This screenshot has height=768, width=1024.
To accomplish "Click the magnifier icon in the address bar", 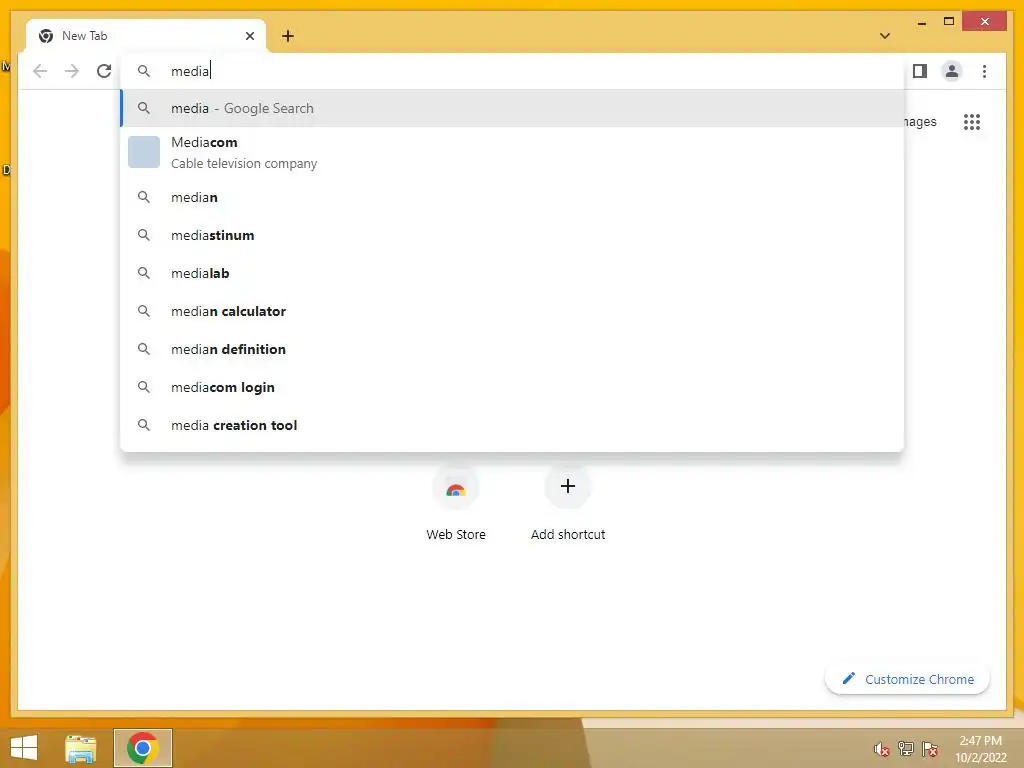I will coord(144,71).
